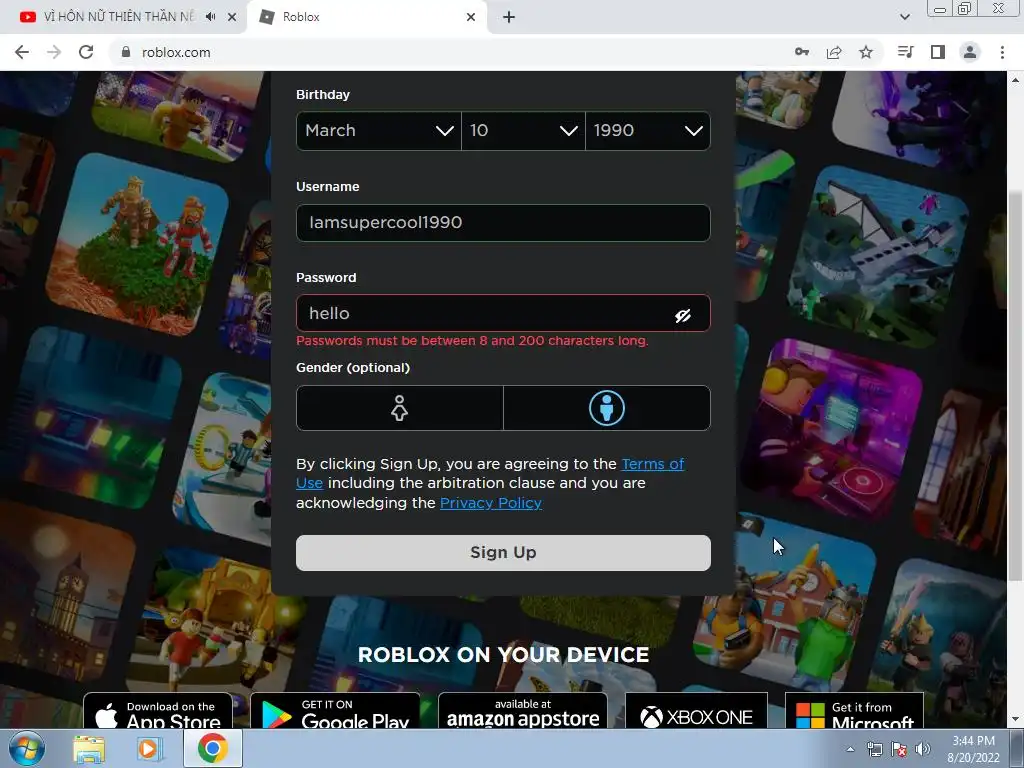Viewport: 1024px width, 768px height.
Task: Launch the media player taskbar icon
Action: 150,748
